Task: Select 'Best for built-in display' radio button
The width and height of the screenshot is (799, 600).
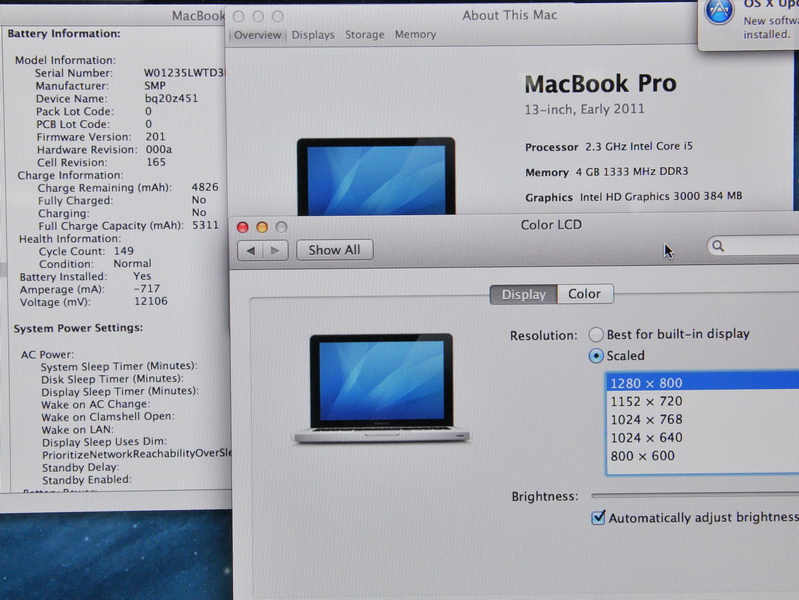Action: click(x=596, y=334)
